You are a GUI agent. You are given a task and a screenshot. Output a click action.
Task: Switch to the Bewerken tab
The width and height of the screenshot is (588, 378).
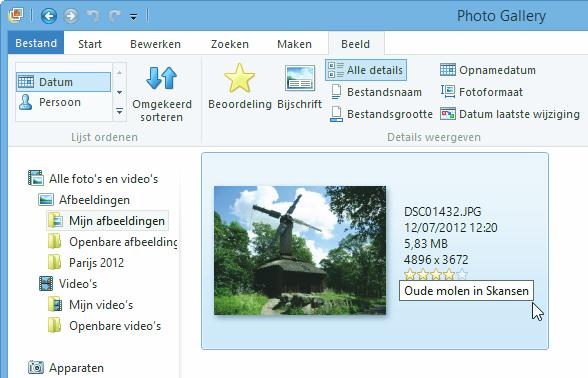pyautogui.click(x=155, y=44)
